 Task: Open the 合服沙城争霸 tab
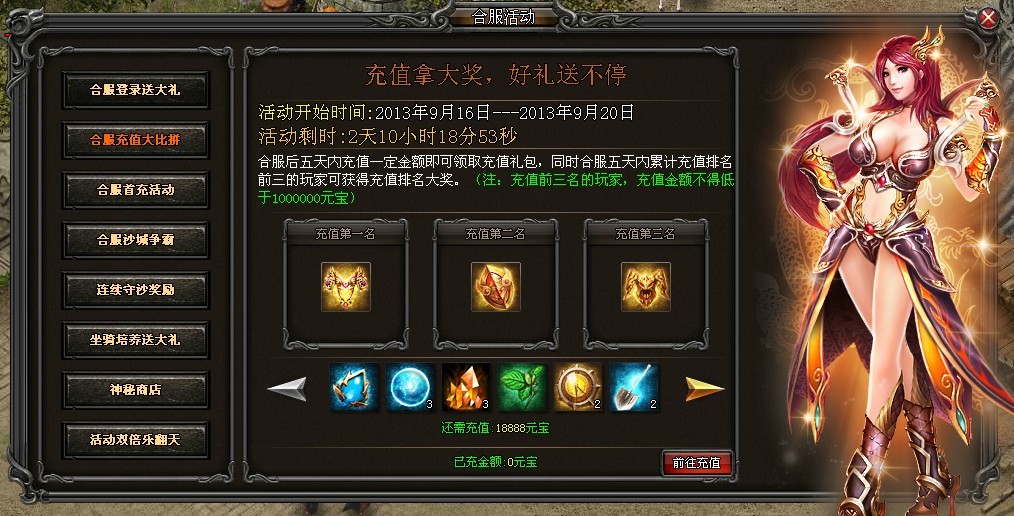pos(136,240)
